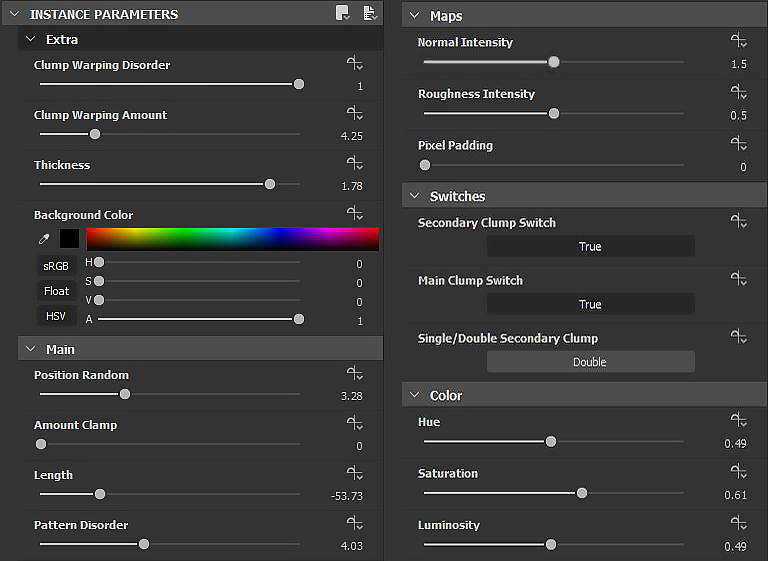Click the eyedropper color picker icon
The width and height of the screenshot is (768, 561).
[x=42, y=239]
